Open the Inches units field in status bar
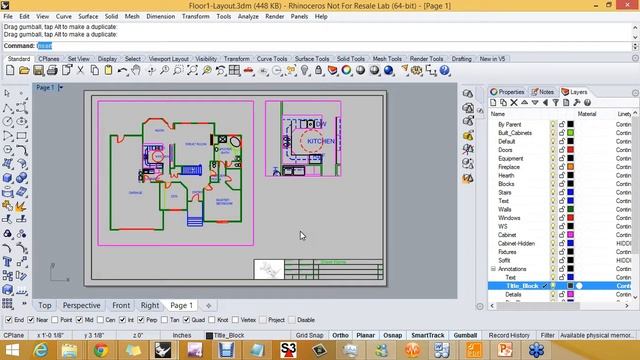Screen dimensions: 640x360 182,335
